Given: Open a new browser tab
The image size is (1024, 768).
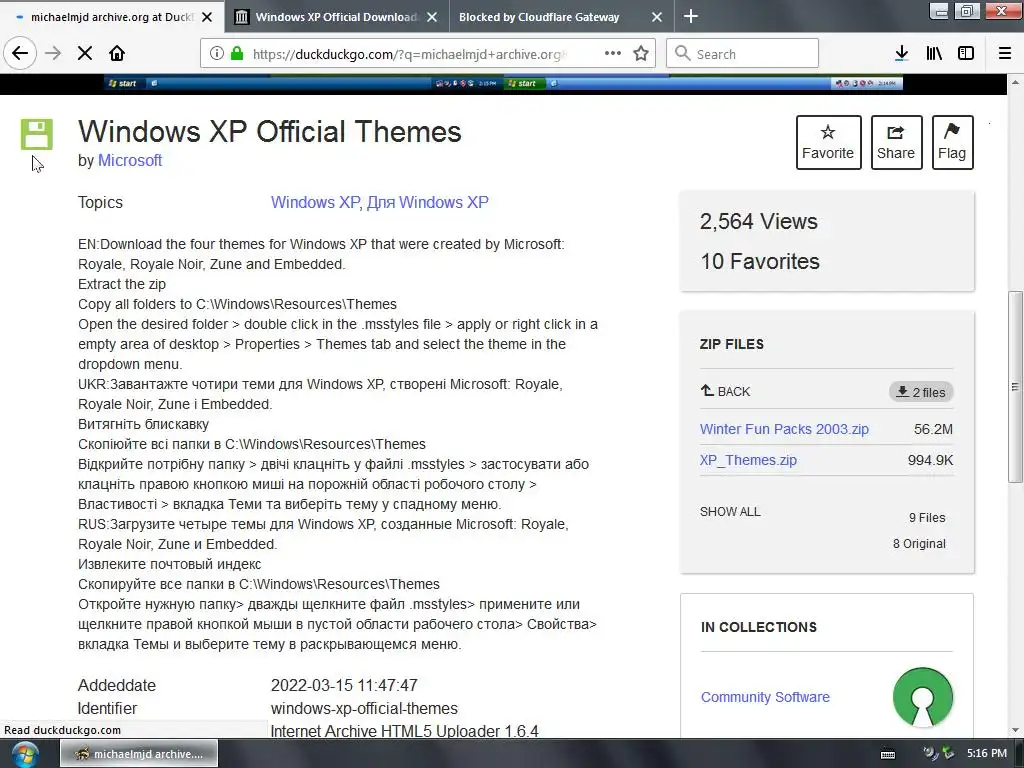Looking at the screenshot, I should point(691,16).
